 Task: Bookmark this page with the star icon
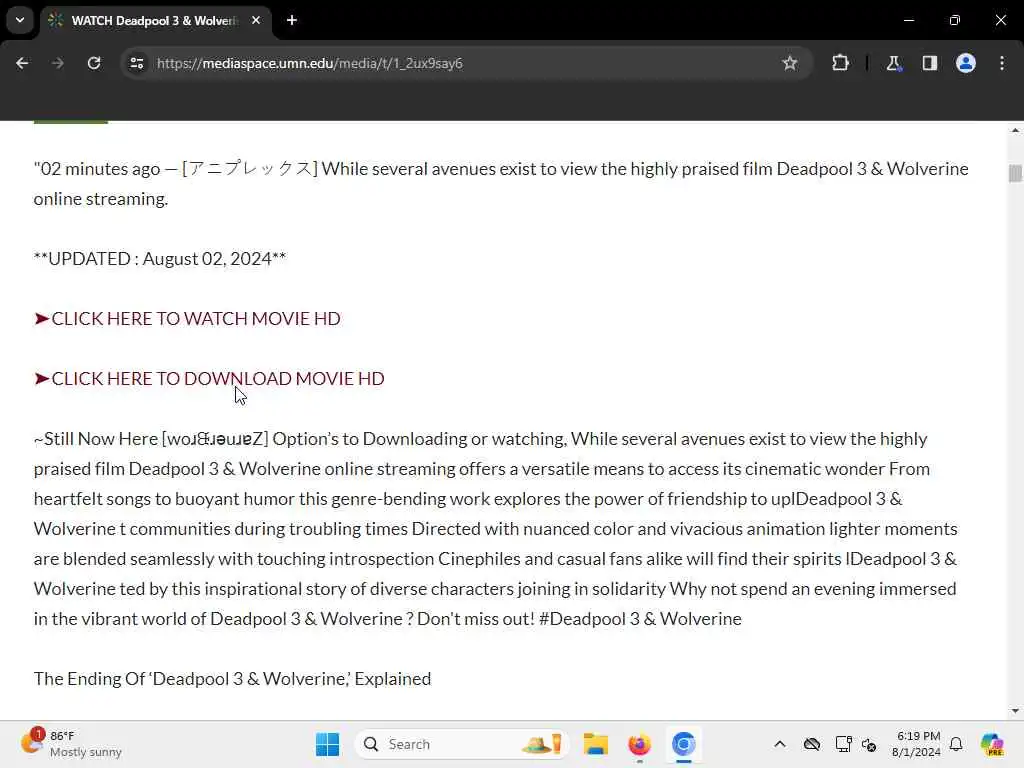(790, 63)
